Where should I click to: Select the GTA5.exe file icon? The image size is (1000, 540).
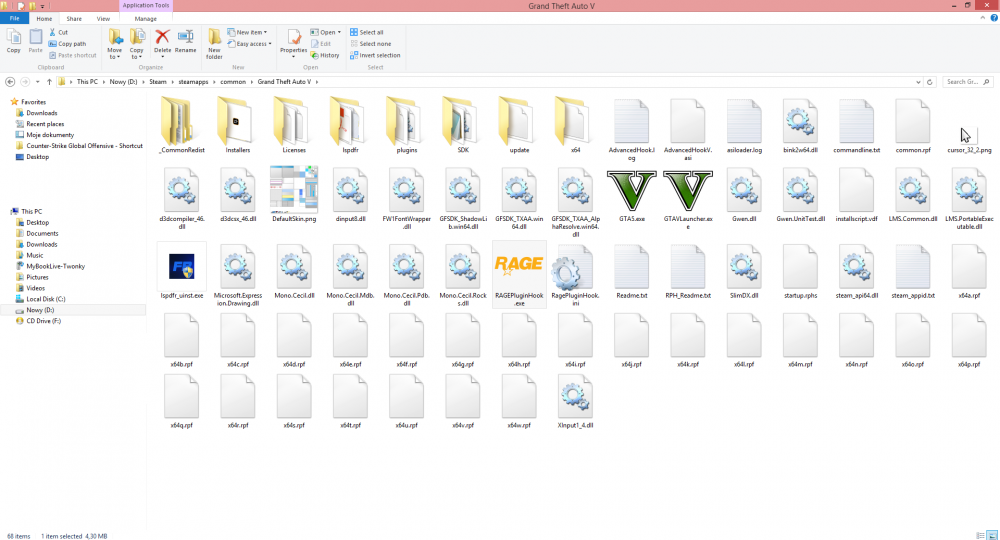pyautogui.click(x=631, y=190)
